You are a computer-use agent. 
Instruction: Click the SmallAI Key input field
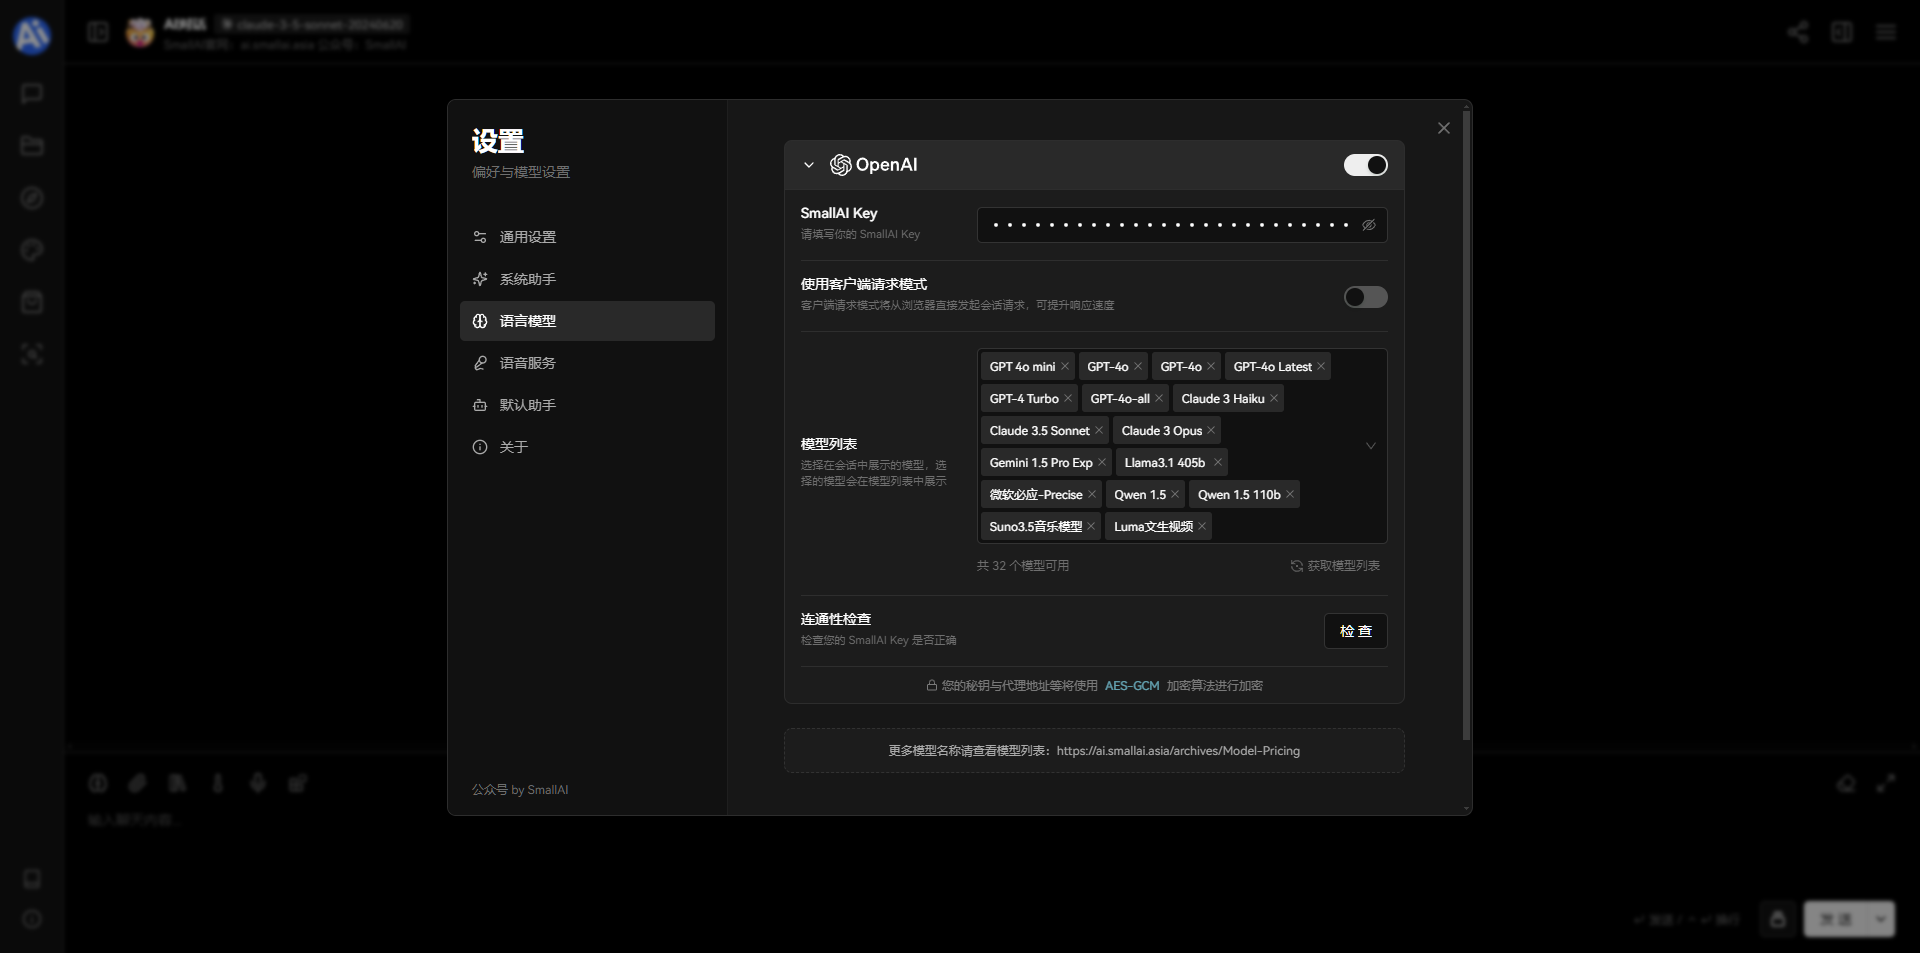coord(1182,225)
